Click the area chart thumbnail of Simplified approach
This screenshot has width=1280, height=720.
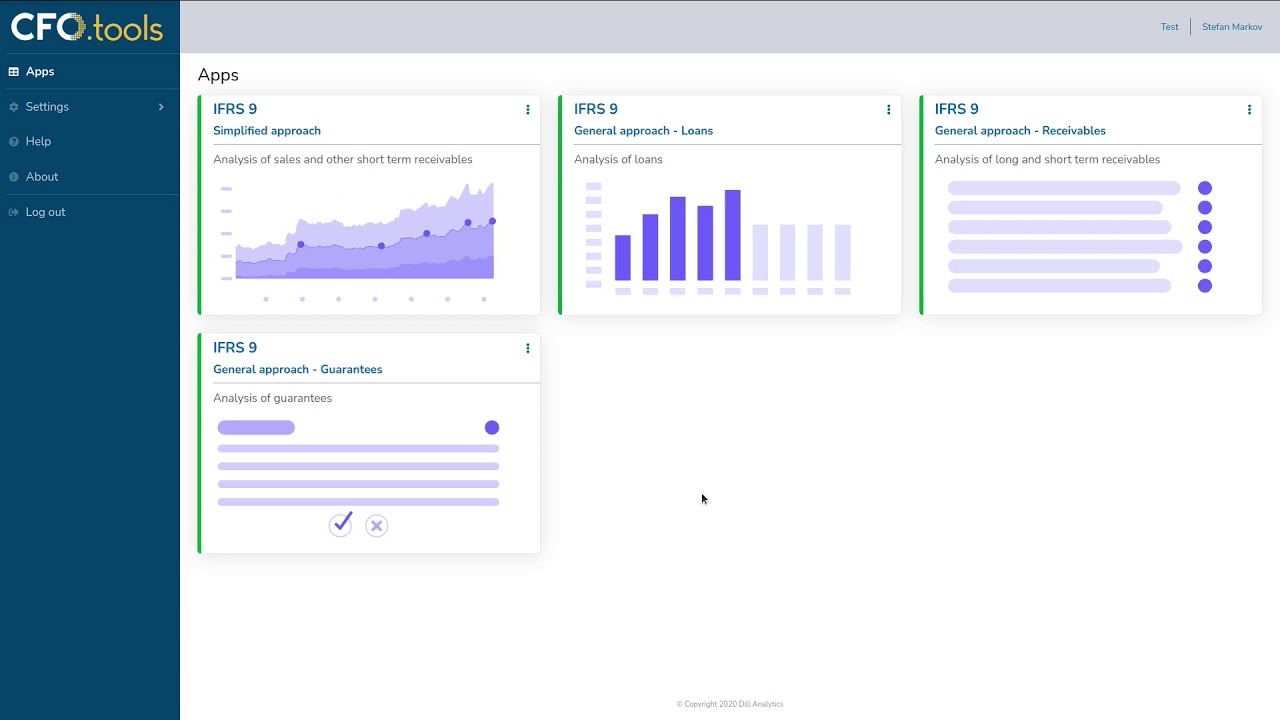tap(358, 242)
